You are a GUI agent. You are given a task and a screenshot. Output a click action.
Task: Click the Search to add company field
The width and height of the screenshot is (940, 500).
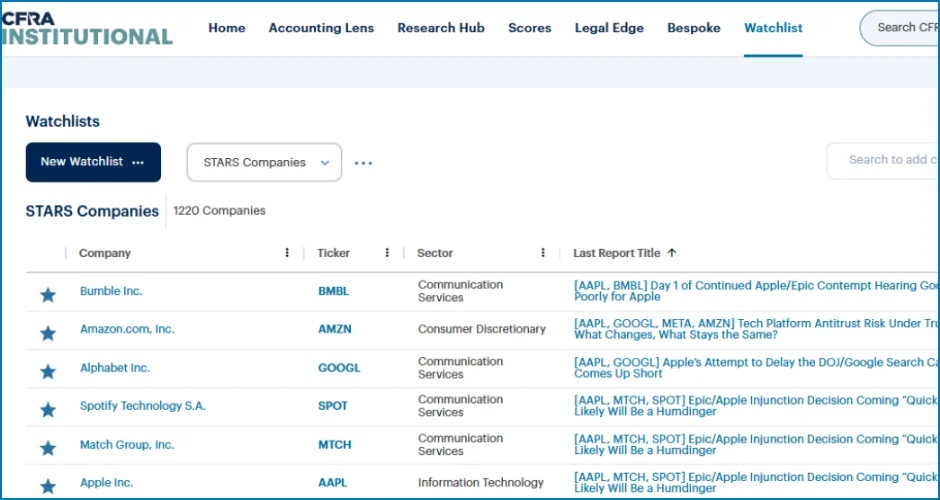pyautogui.click(x=883, y=161)
